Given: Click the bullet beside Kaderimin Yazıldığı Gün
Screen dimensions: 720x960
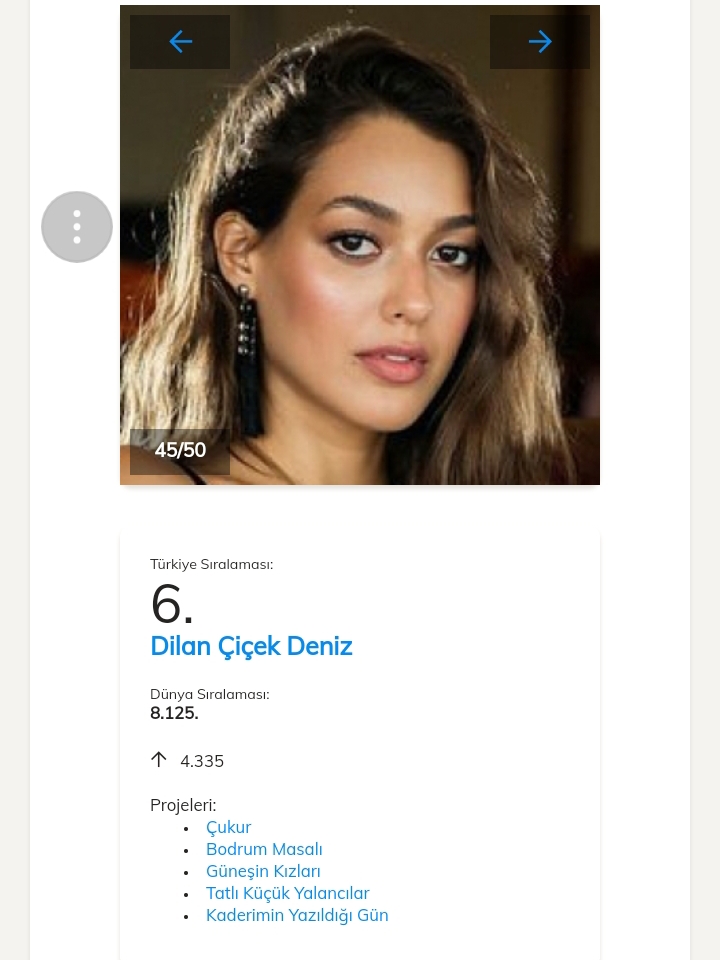Looking at the screenshot, I should pos(187,917).
